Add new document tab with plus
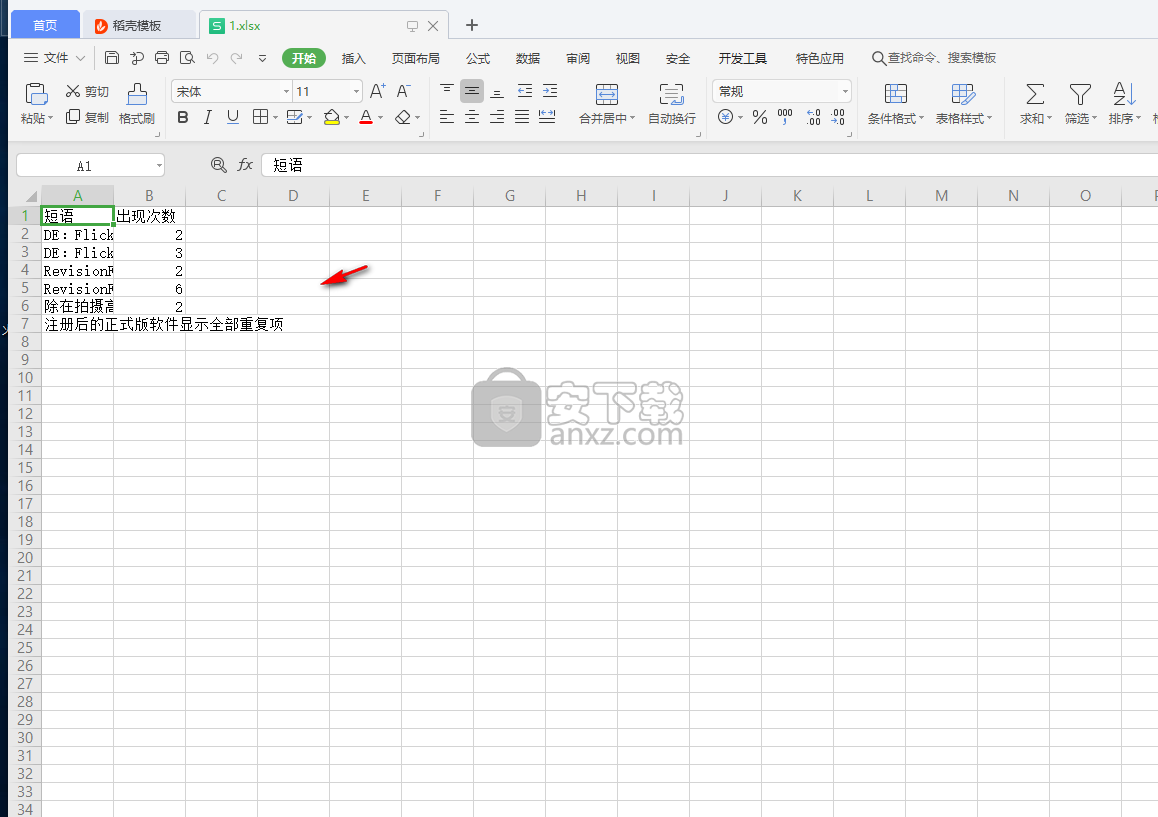 click(472, 25)
